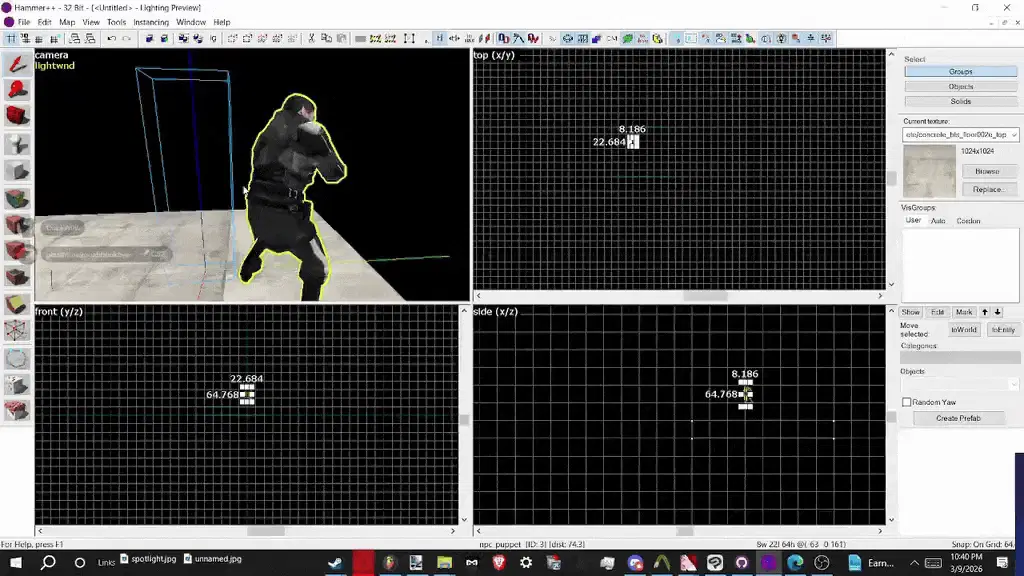Image resolution: width=1024 pixels, height=576 pixels.
Task: Switch to the Cordon VisGroups tab
Action: [x=968, y=221]
